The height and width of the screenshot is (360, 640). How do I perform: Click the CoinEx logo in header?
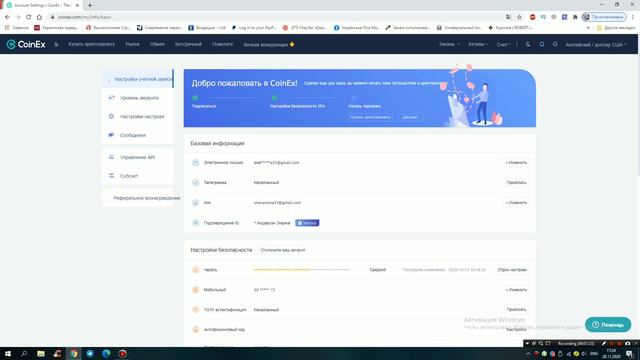point(26,44)
